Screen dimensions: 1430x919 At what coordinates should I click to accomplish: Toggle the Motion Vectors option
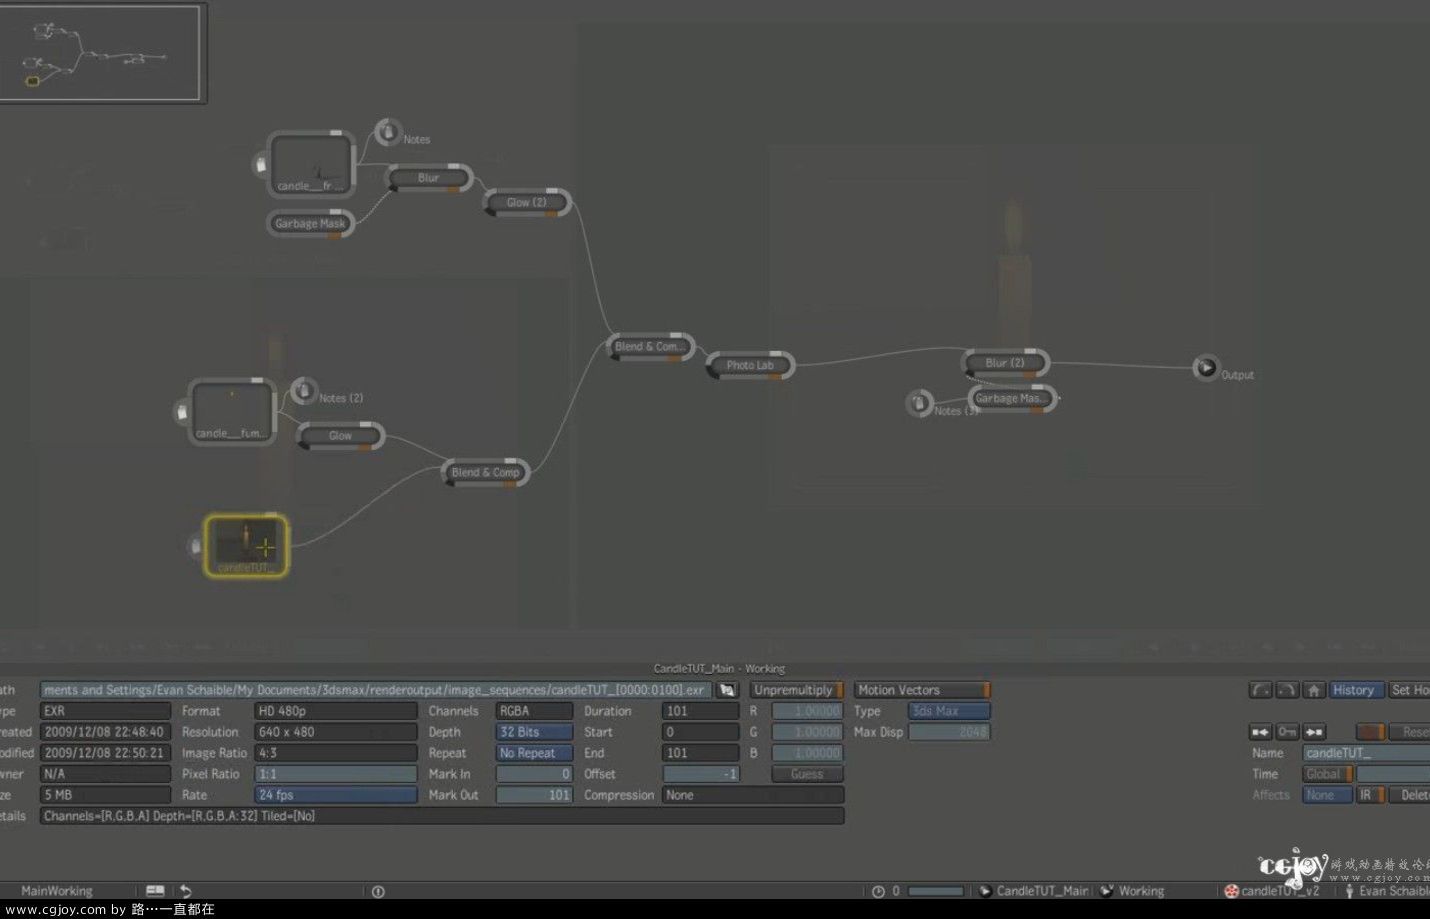922,690
